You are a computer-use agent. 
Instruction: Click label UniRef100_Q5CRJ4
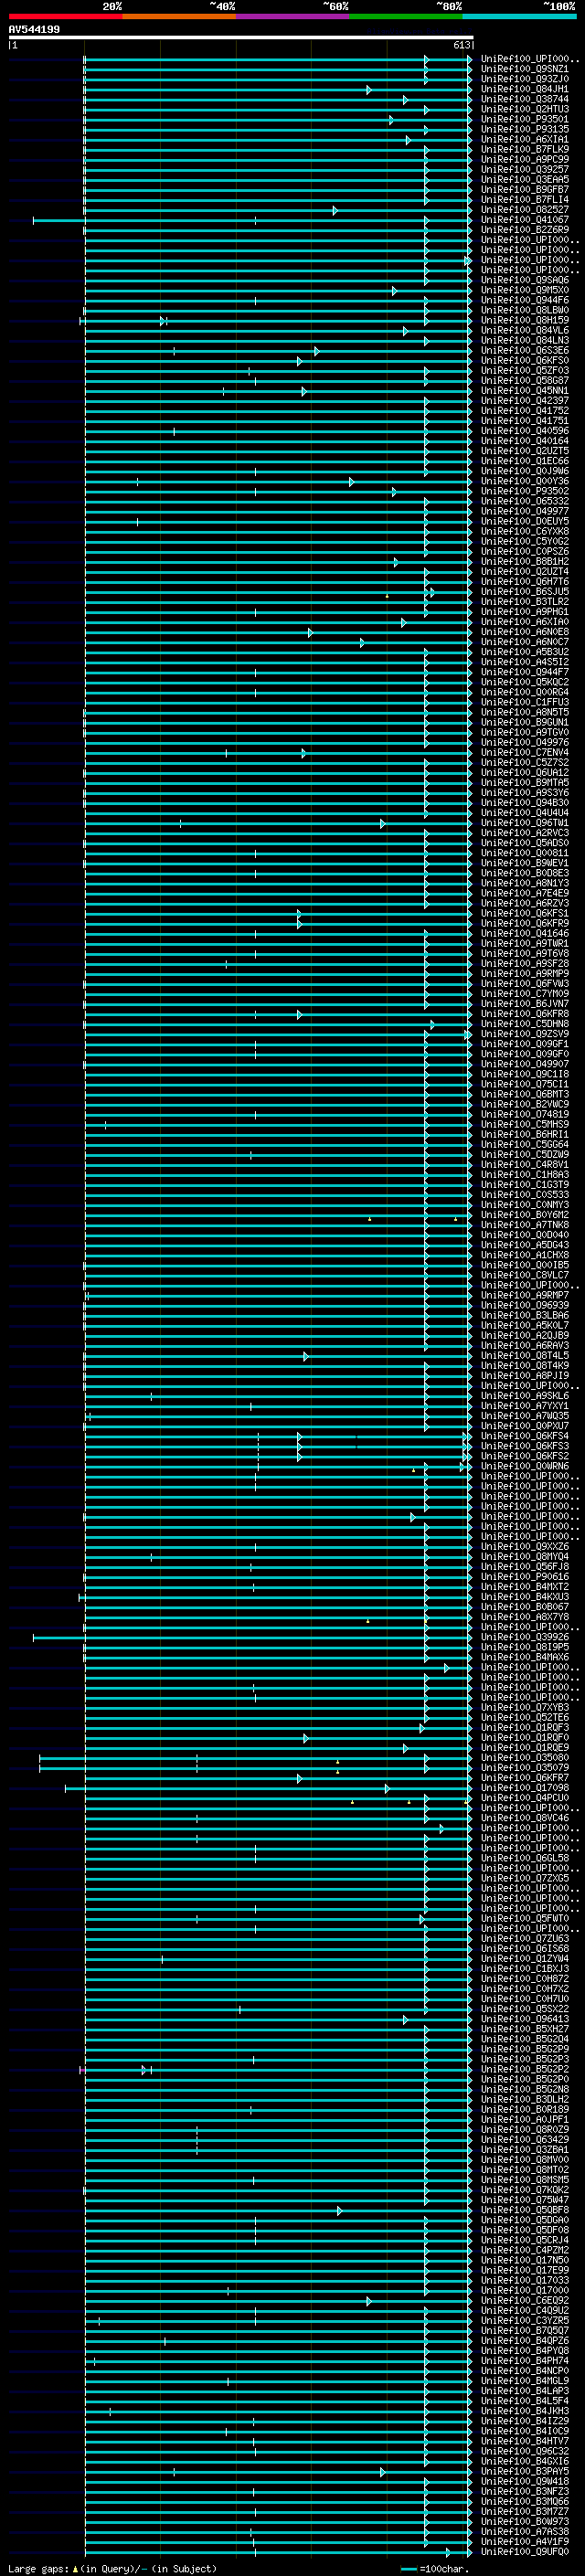click(x=525, y=2240)
